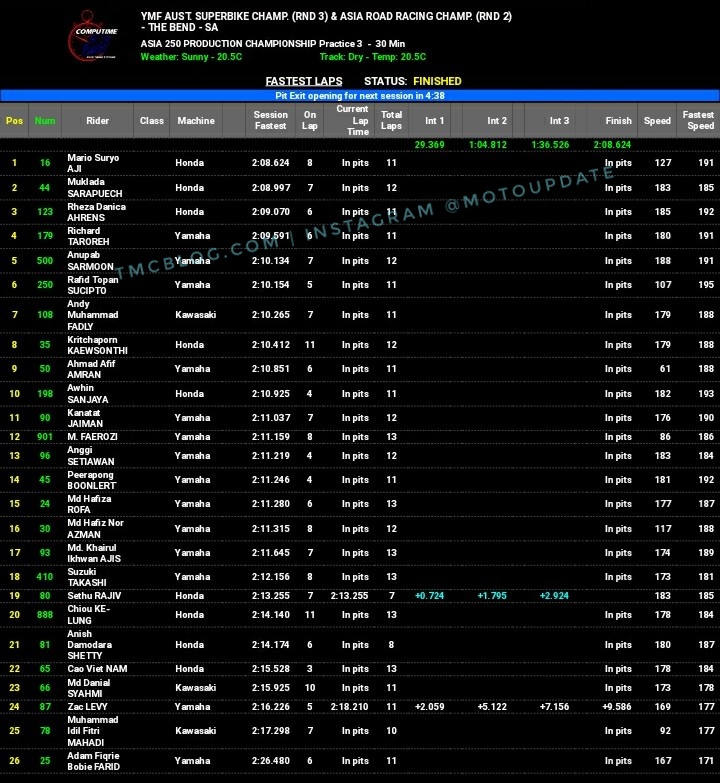Click session fastest time 2:08.624 for AJI
The image size is (720, 783).
(x=271, y=163)
